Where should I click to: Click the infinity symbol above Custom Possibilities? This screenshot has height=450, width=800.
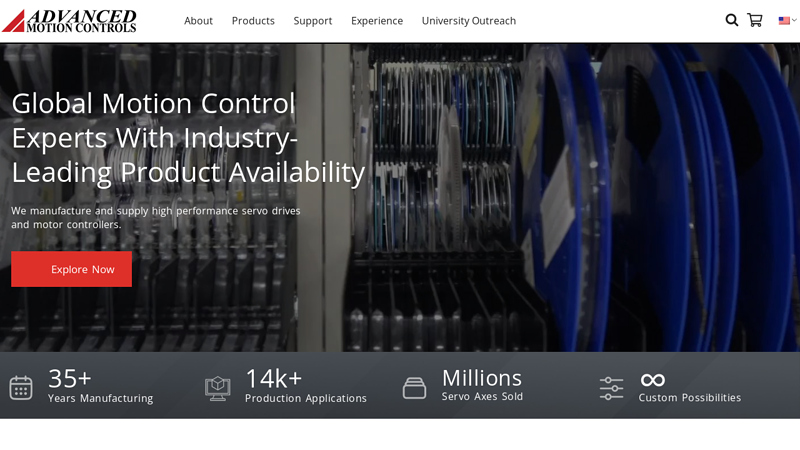(653, 380)
